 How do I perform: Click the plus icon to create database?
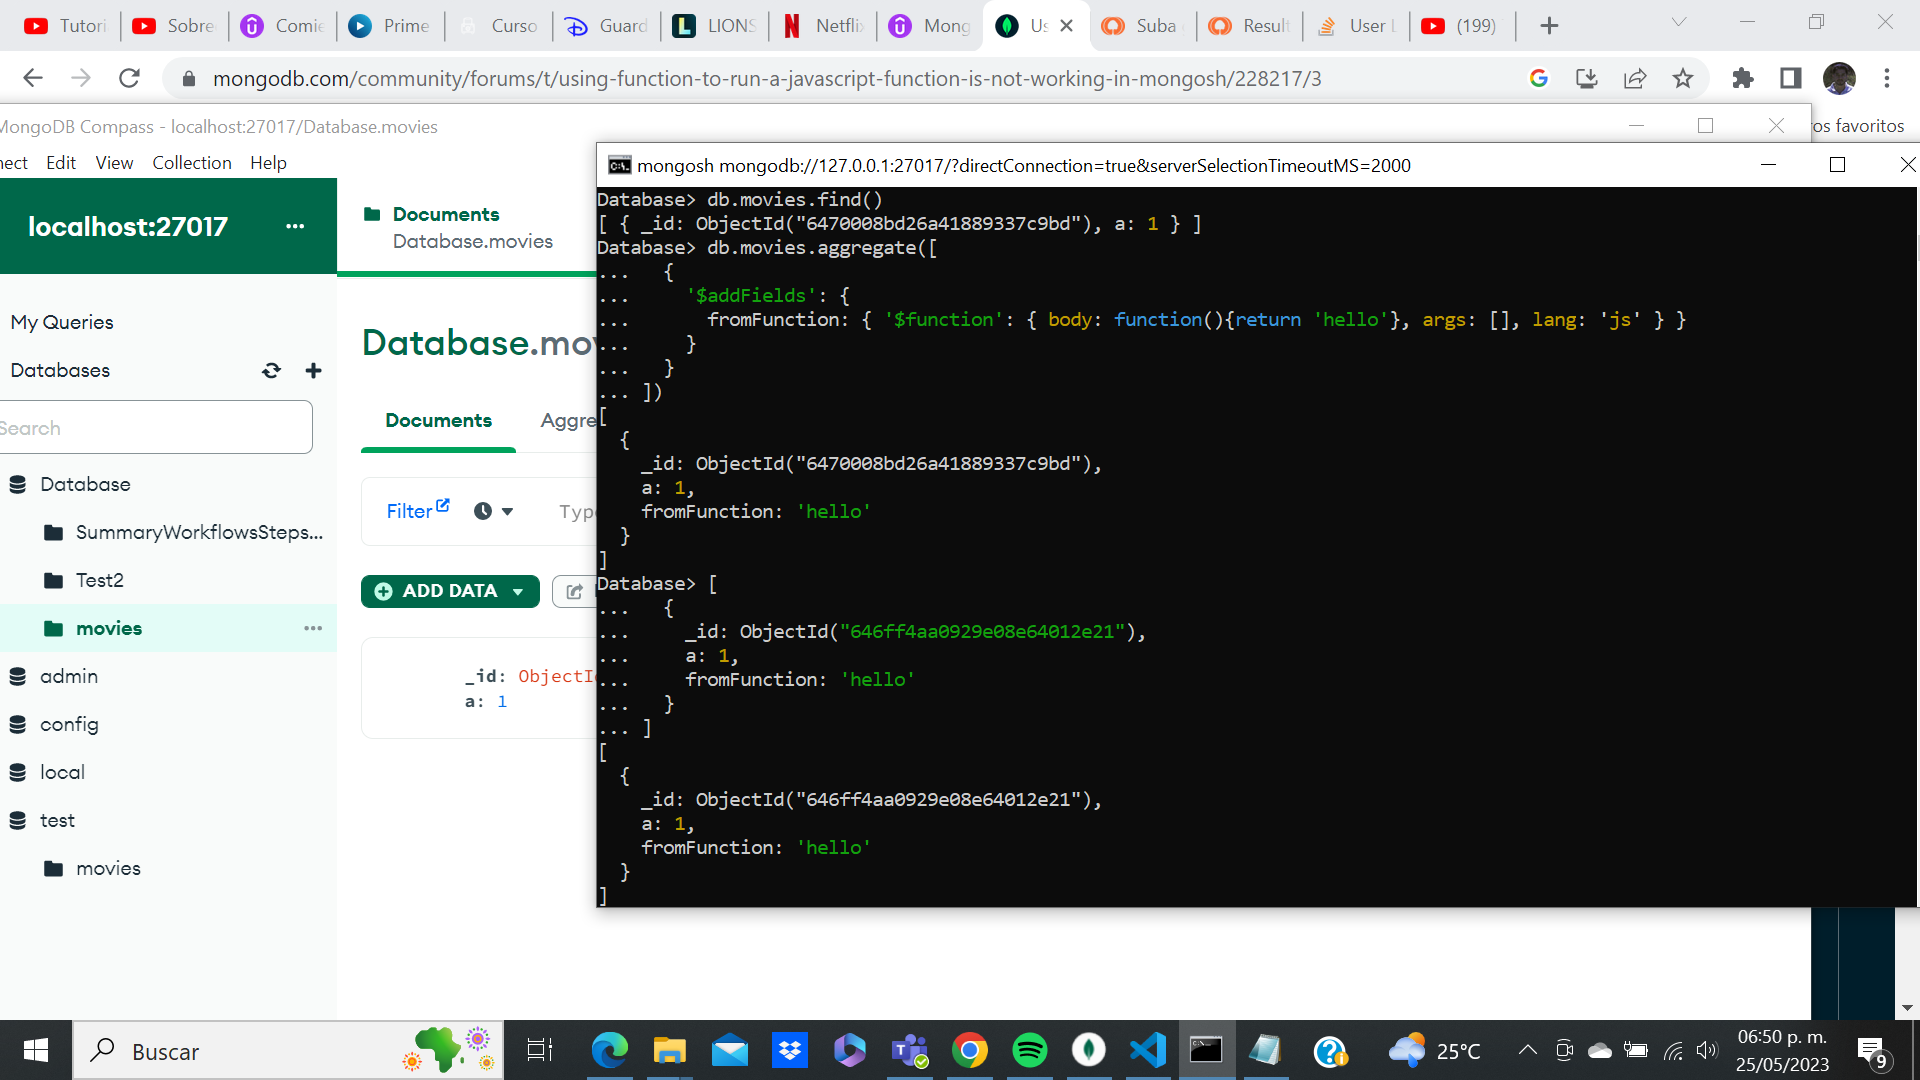click(313, 371)
